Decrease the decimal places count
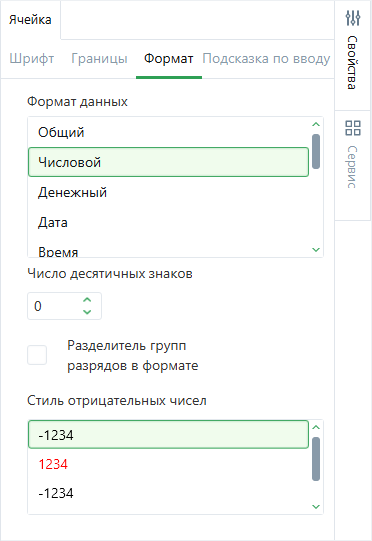The width and height of the screenshot is (372, 541). click(x=87, y=312)
